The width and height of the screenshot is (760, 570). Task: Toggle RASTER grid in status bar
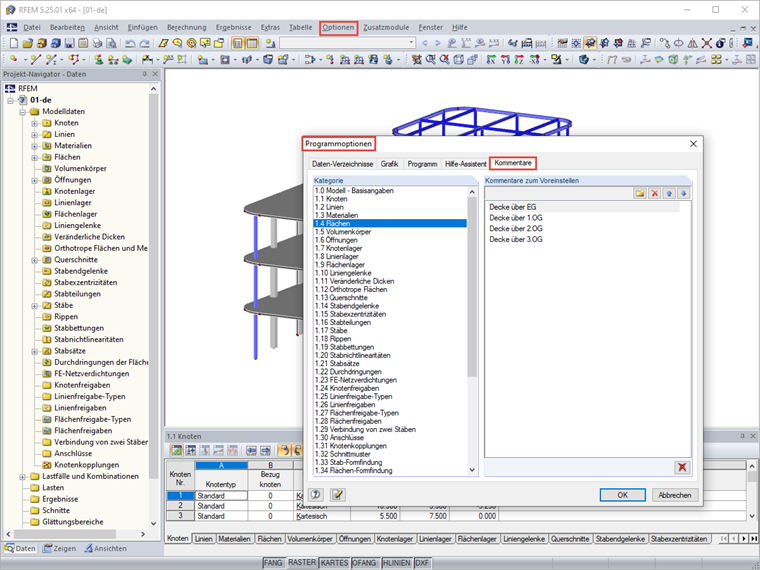tap(302, 563)
